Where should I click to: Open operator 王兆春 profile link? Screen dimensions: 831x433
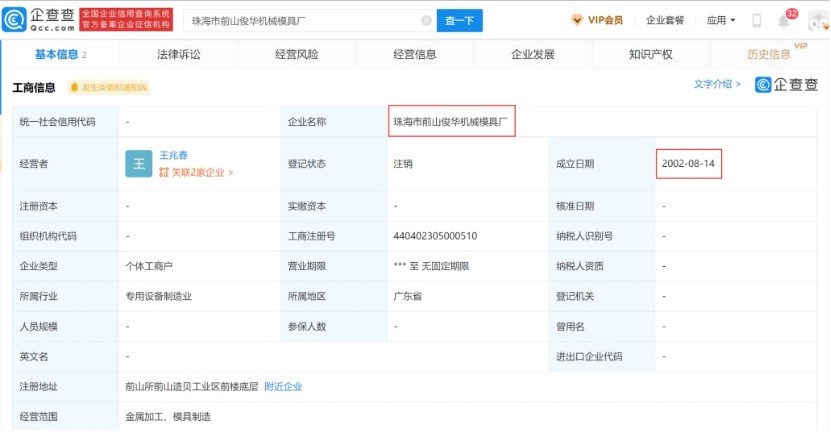174,155
